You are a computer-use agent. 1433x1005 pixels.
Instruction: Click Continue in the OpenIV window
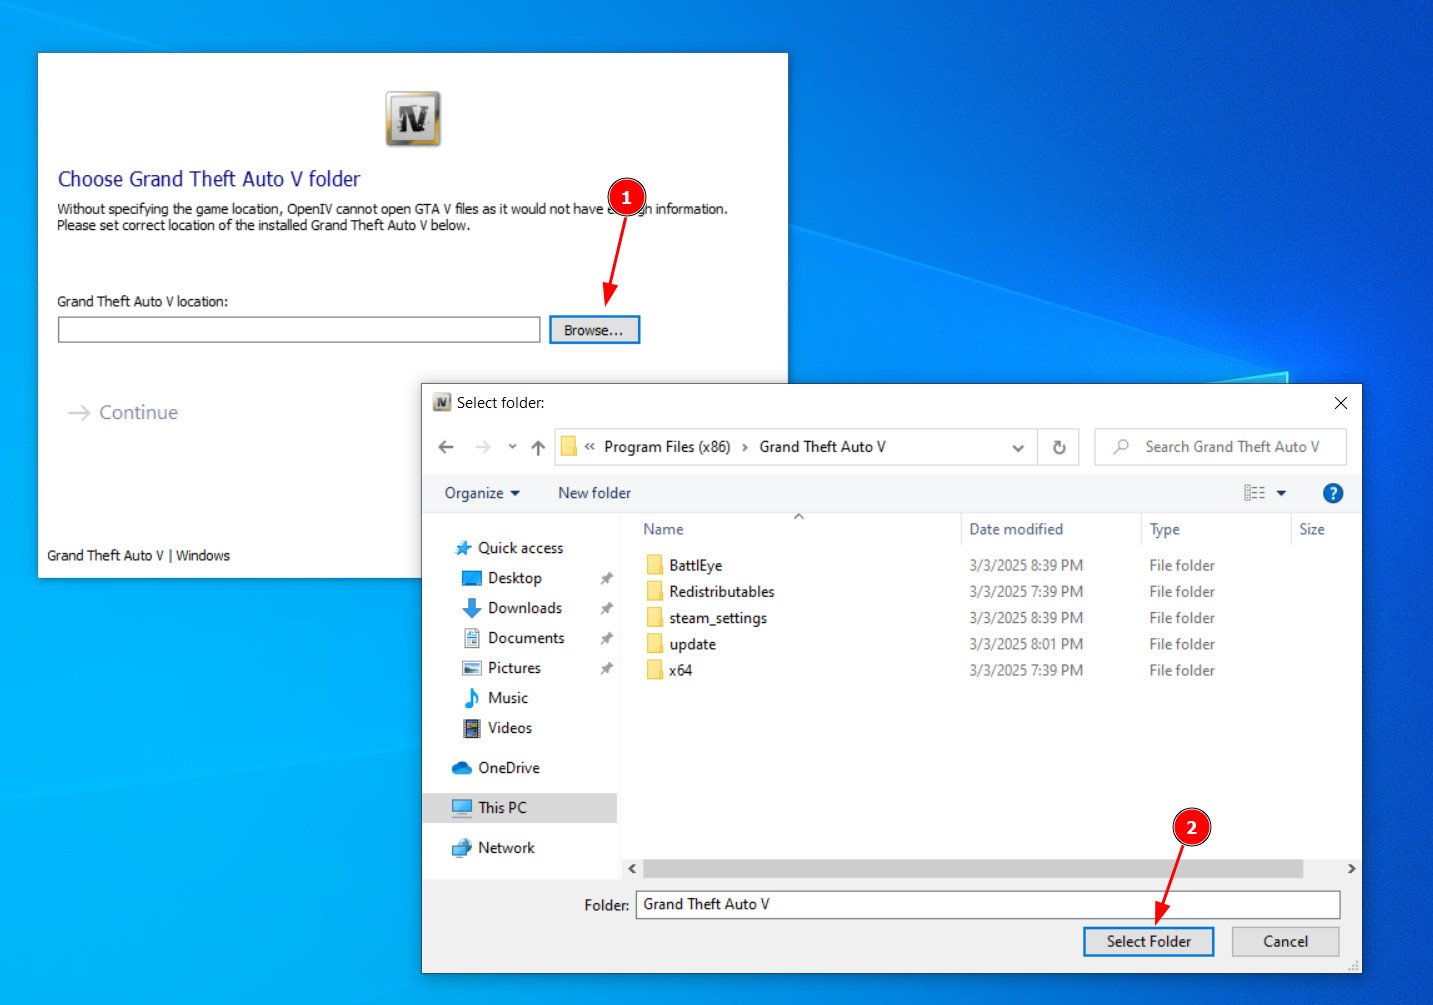coord(123,412)
